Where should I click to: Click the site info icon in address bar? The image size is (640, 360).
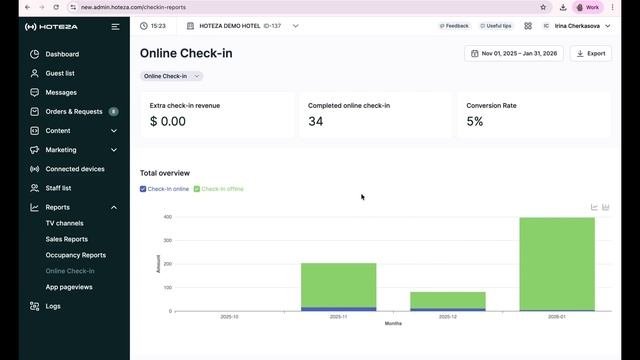coord(73,7)
